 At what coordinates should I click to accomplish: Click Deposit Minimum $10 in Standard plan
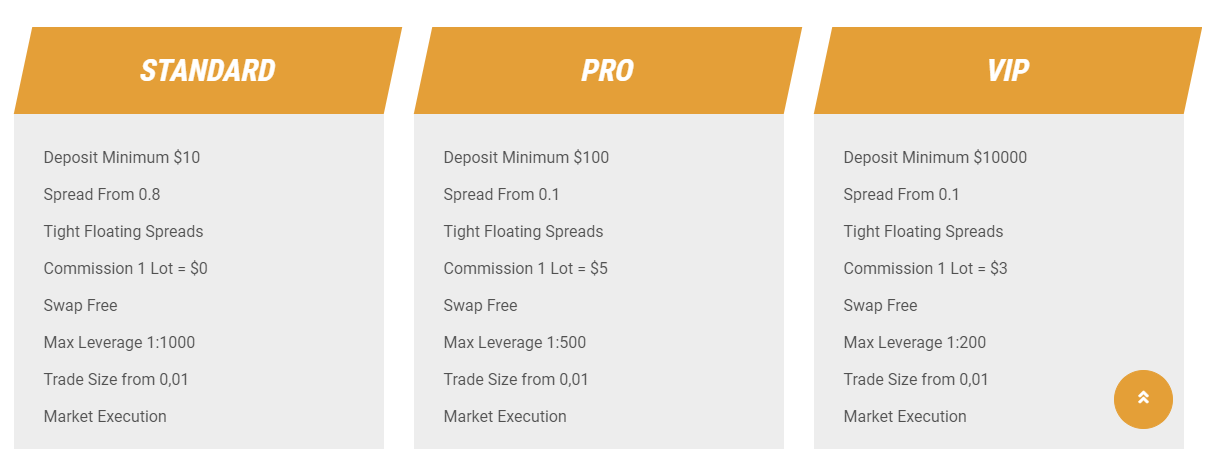(122, 157)
